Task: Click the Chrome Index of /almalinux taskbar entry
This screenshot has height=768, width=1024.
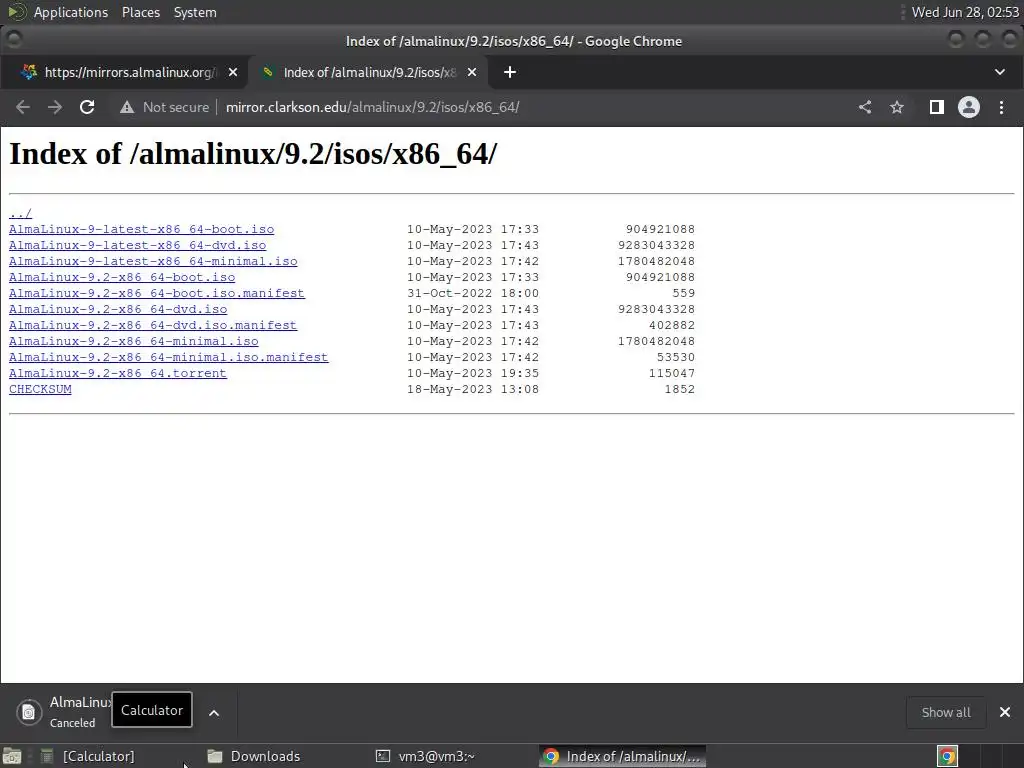Action: (x=624, y=756)
